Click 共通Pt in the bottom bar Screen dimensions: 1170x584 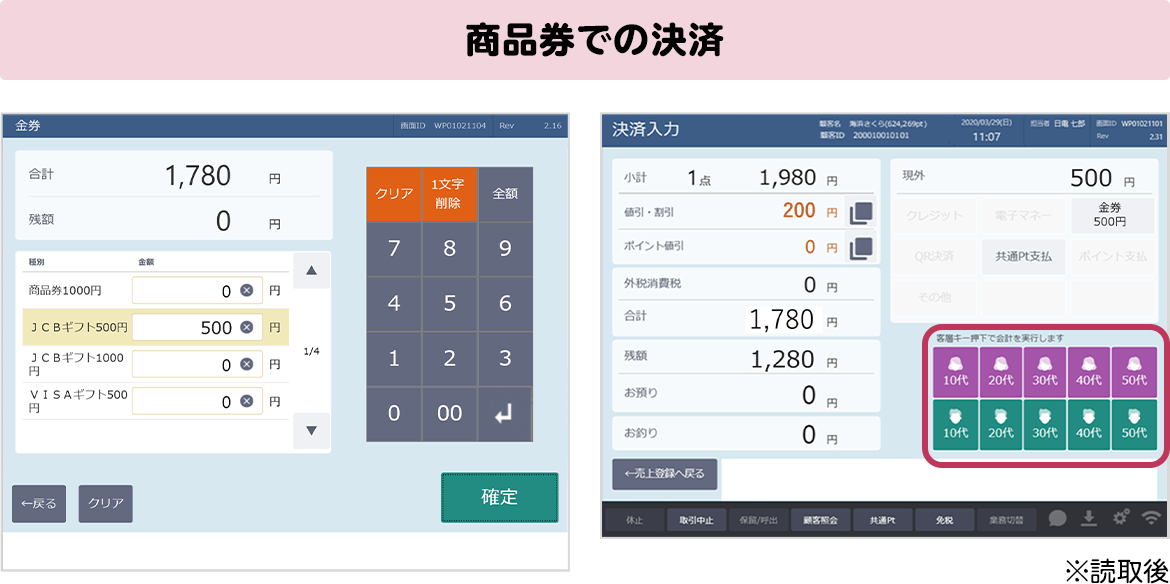coord(882,520)
